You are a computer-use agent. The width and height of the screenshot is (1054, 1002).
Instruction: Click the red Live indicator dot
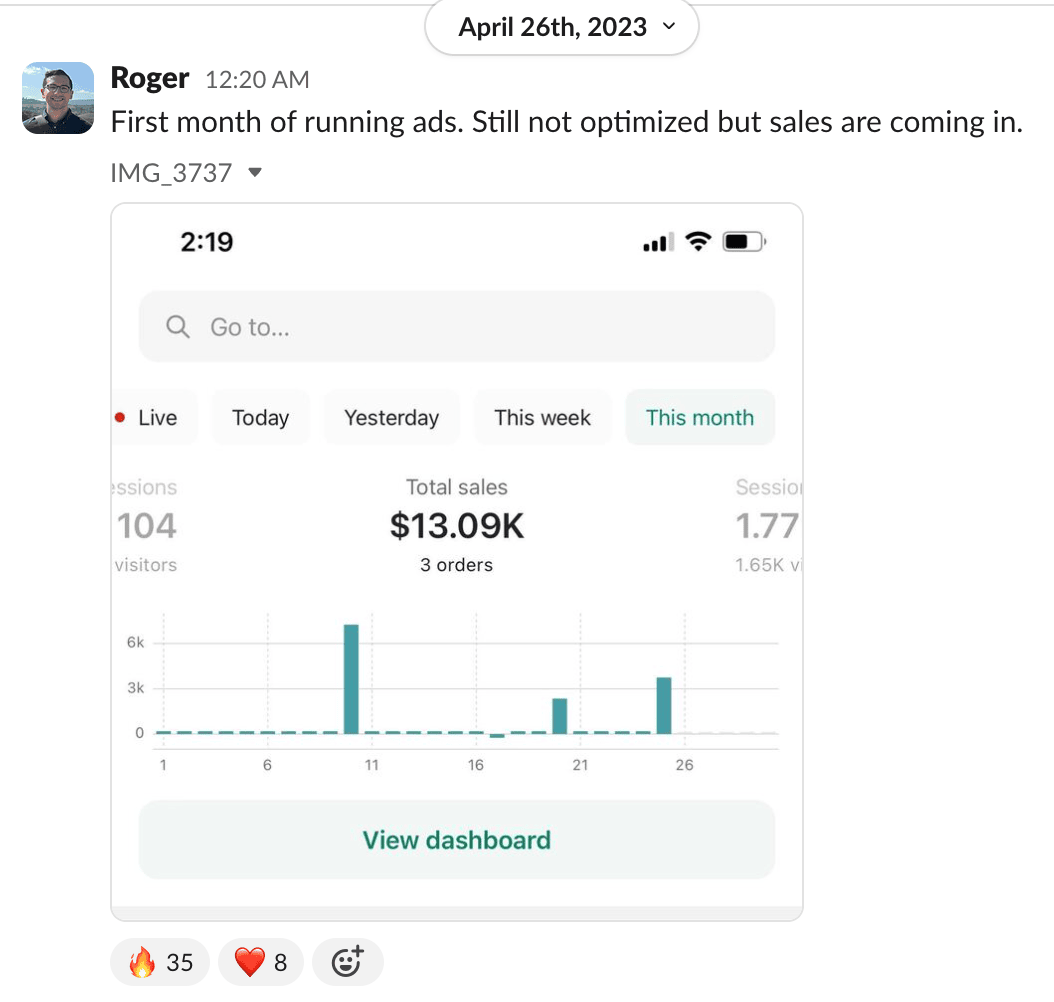121,418
